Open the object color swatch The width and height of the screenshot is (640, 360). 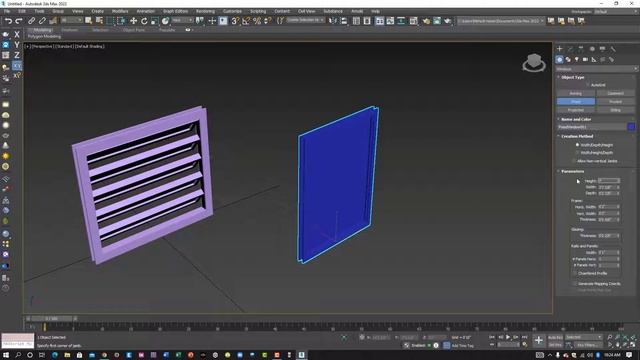coord(631,127)
